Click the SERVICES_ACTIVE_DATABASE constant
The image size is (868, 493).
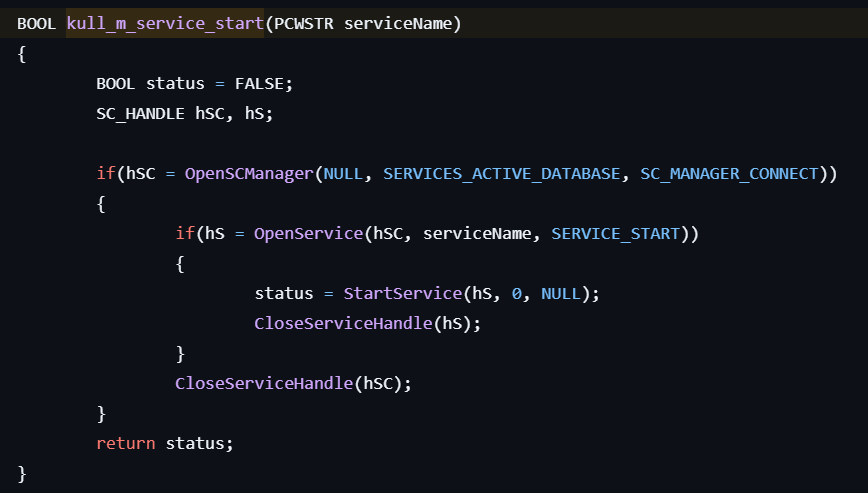coord(502,174)
